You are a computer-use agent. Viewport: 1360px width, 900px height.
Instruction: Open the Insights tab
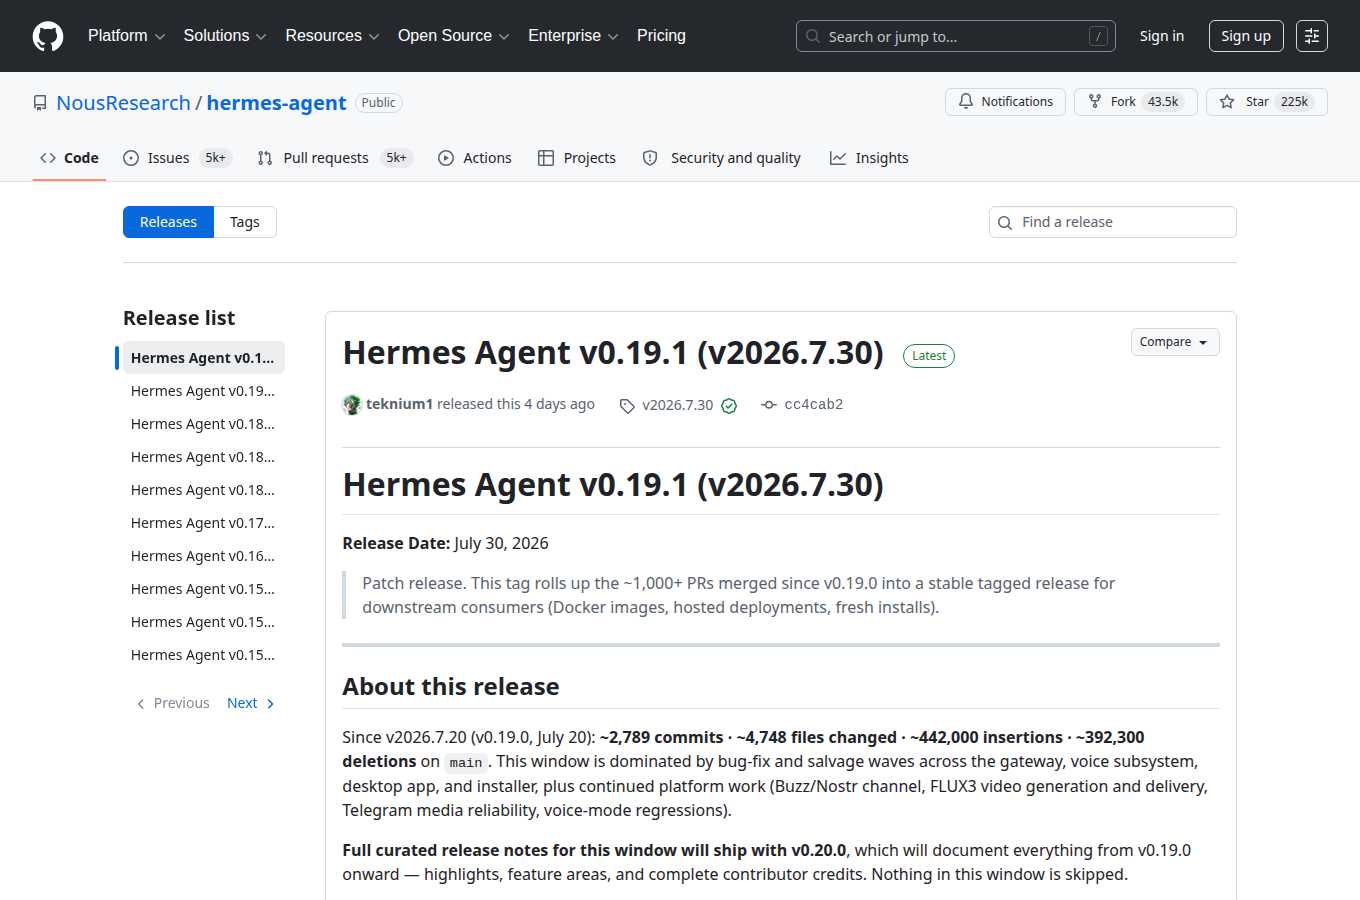869,158
